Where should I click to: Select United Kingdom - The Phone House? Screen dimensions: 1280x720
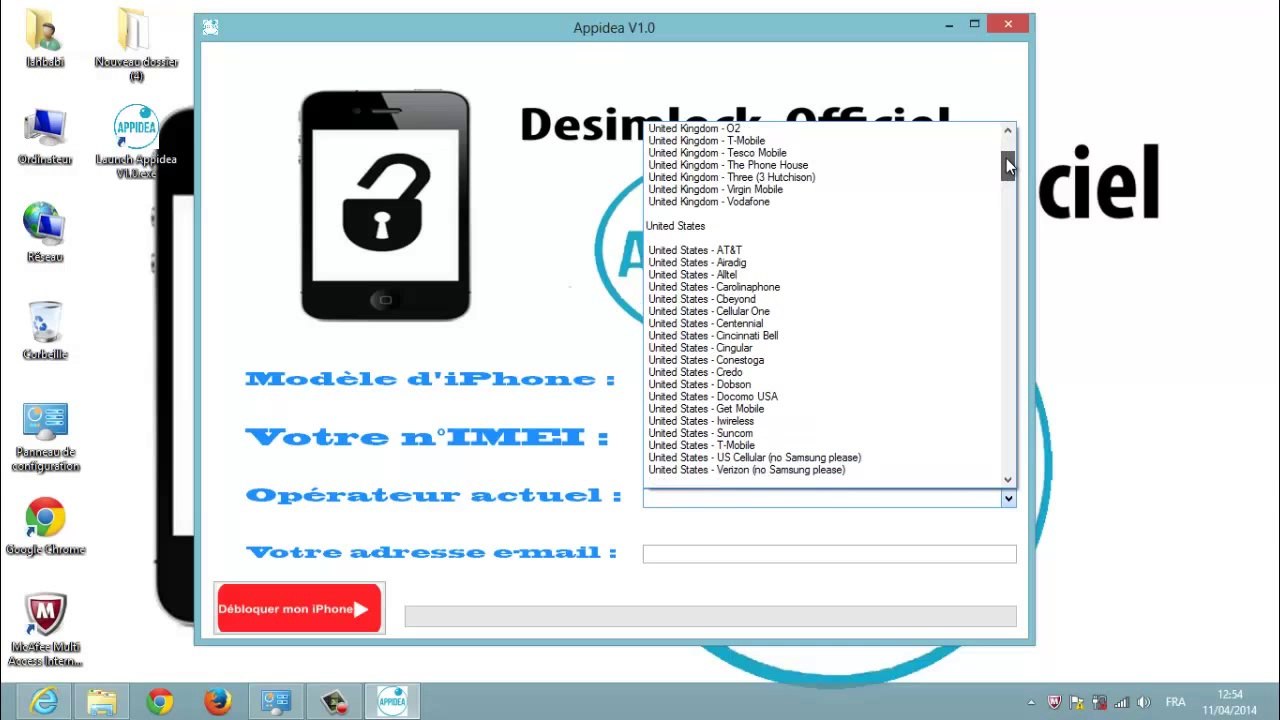[728, 165]
